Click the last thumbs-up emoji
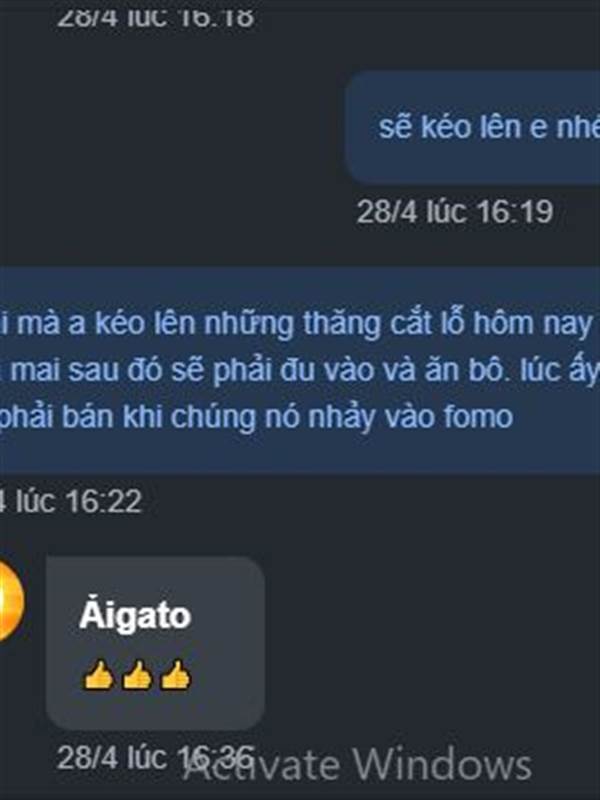Screen dimensions: 600x800 coord(176,676)
